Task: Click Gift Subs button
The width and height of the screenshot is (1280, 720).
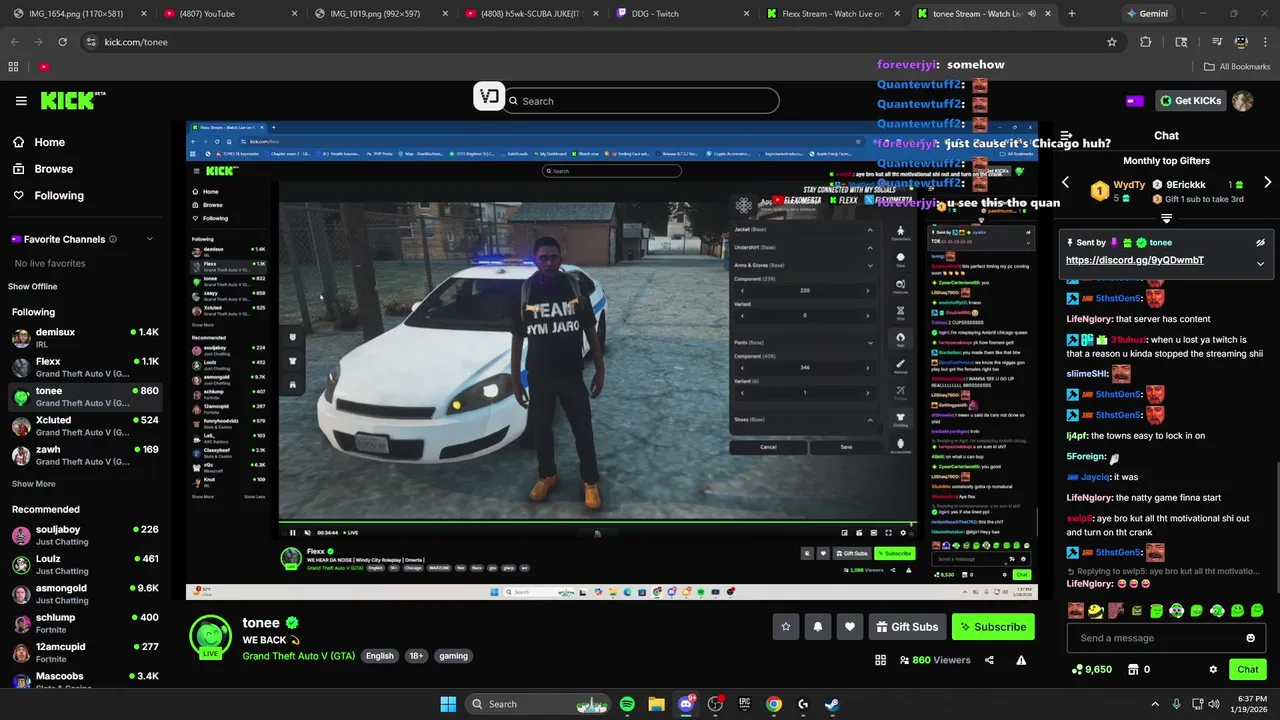Action: point(907,627)
